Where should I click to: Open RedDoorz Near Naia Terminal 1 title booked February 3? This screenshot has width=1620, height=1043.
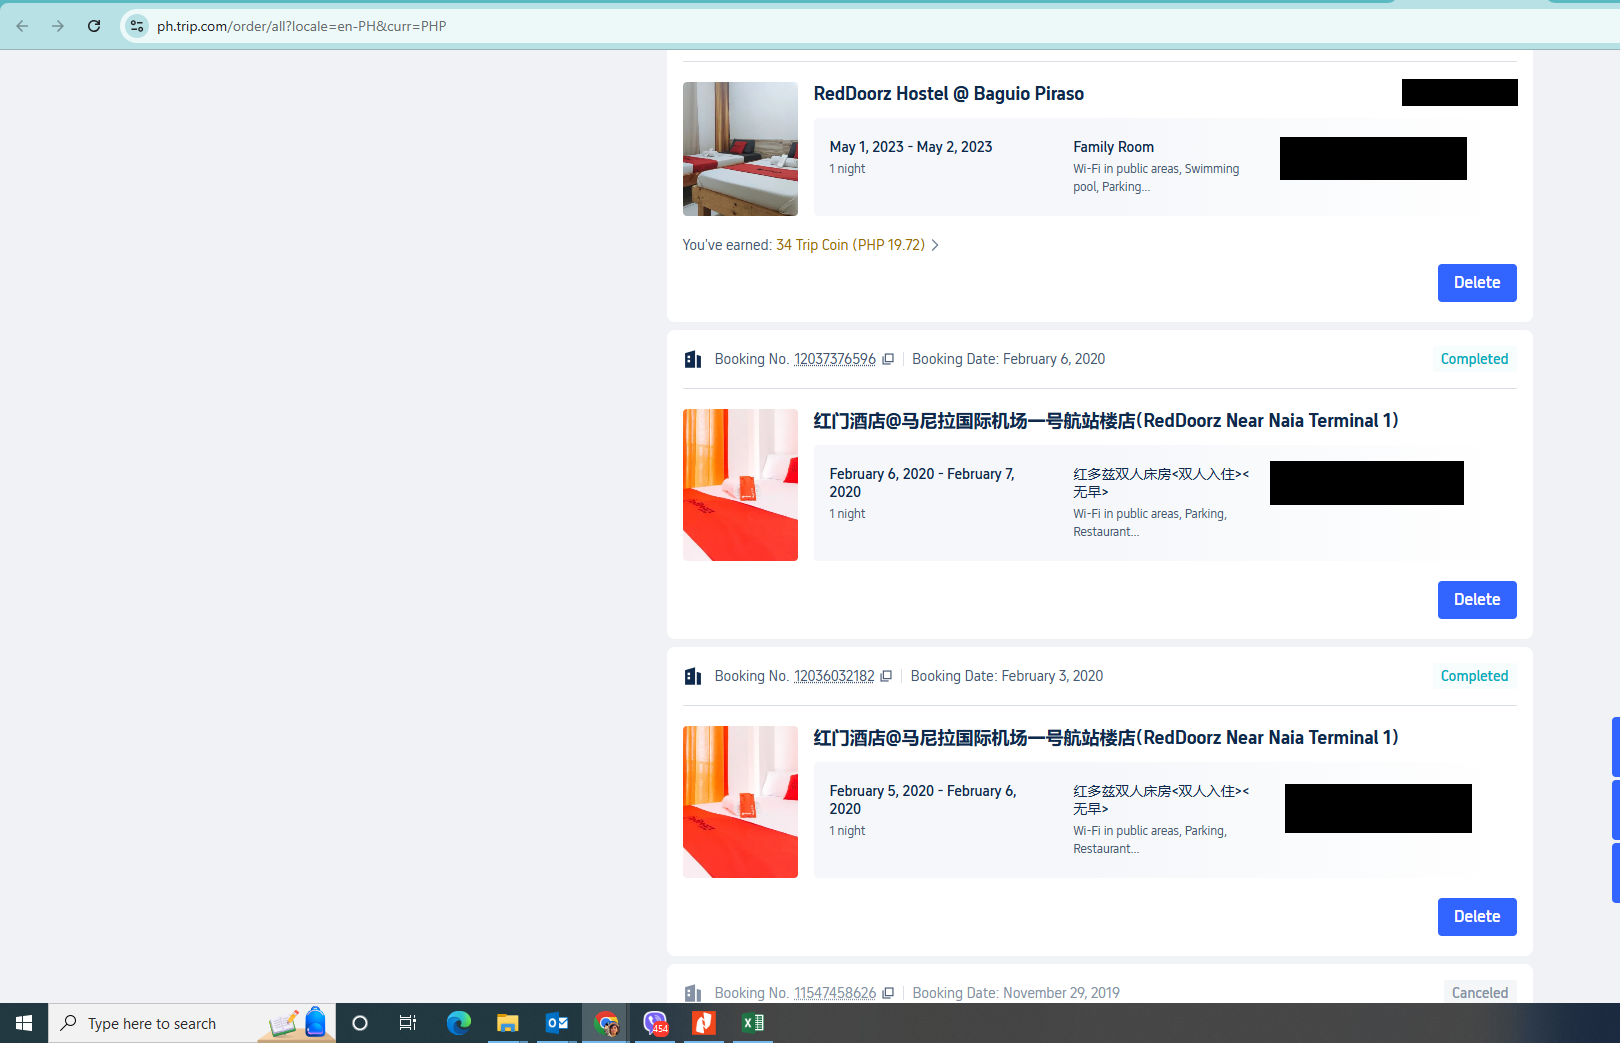(x=1106, y=738)
